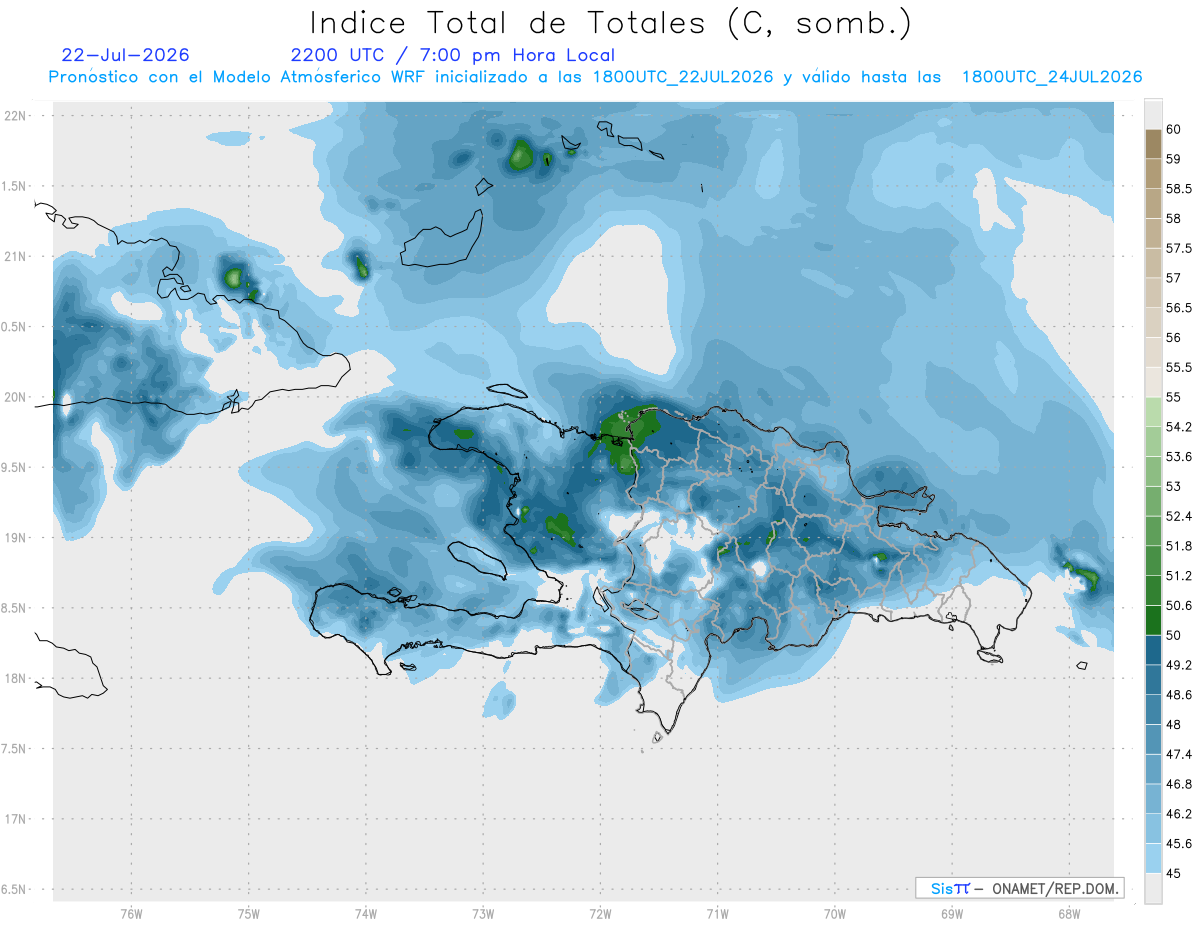Click the legend value '47.4'
Image resolution: width=1200 pixels, height=927 pixels.
1179,754
